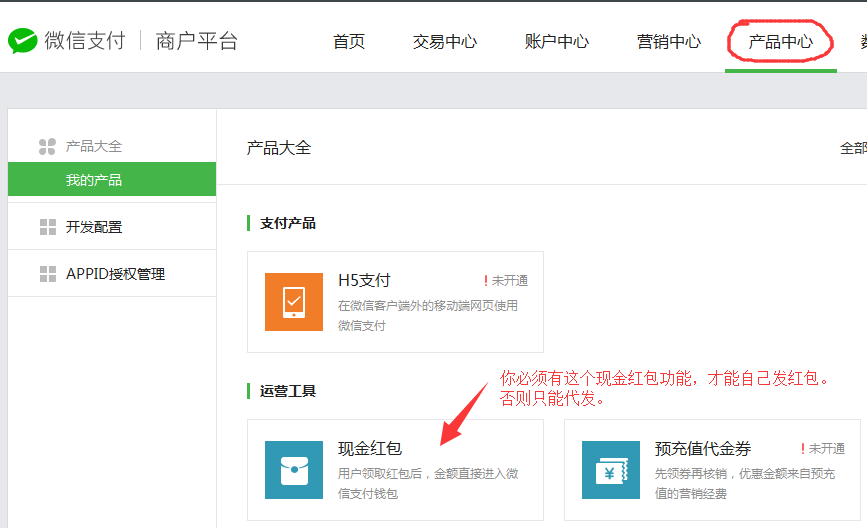Click the grid icon next to 开发配置
The image size is (867, 528).
point(47,227)
